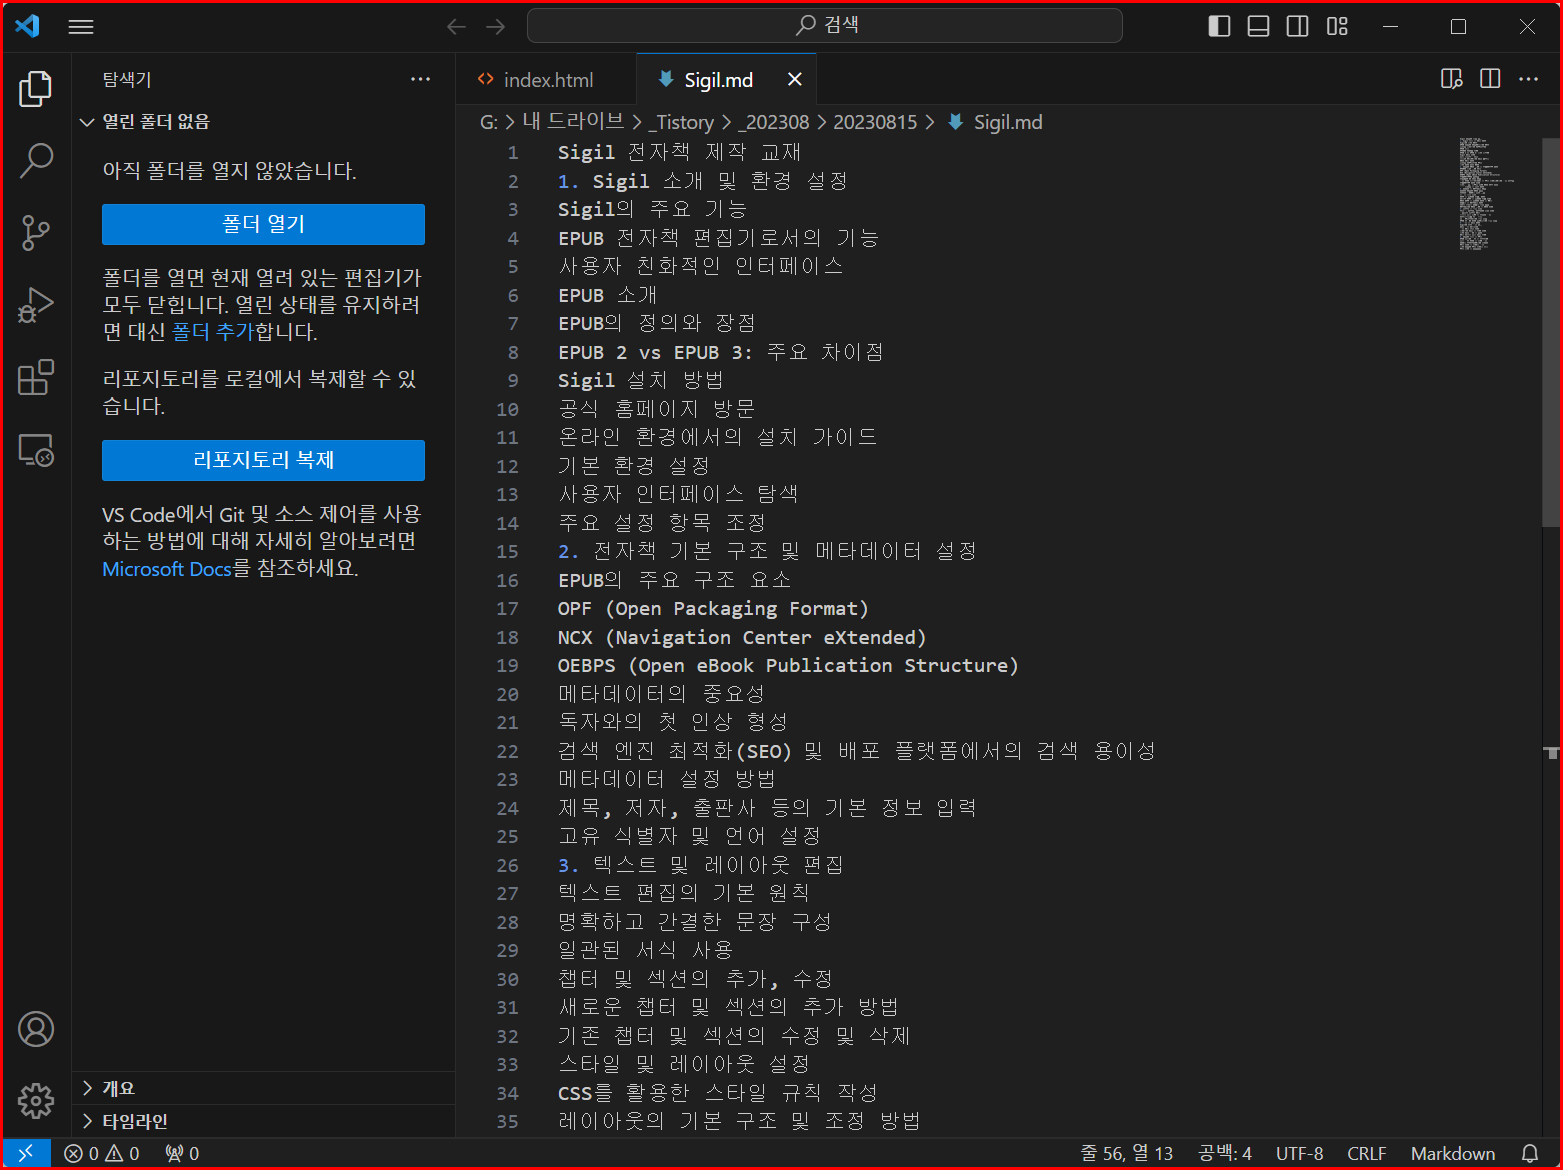1563x1170 pixels.
Task: Open errors and warnings count
Action: click(102, 1153)
